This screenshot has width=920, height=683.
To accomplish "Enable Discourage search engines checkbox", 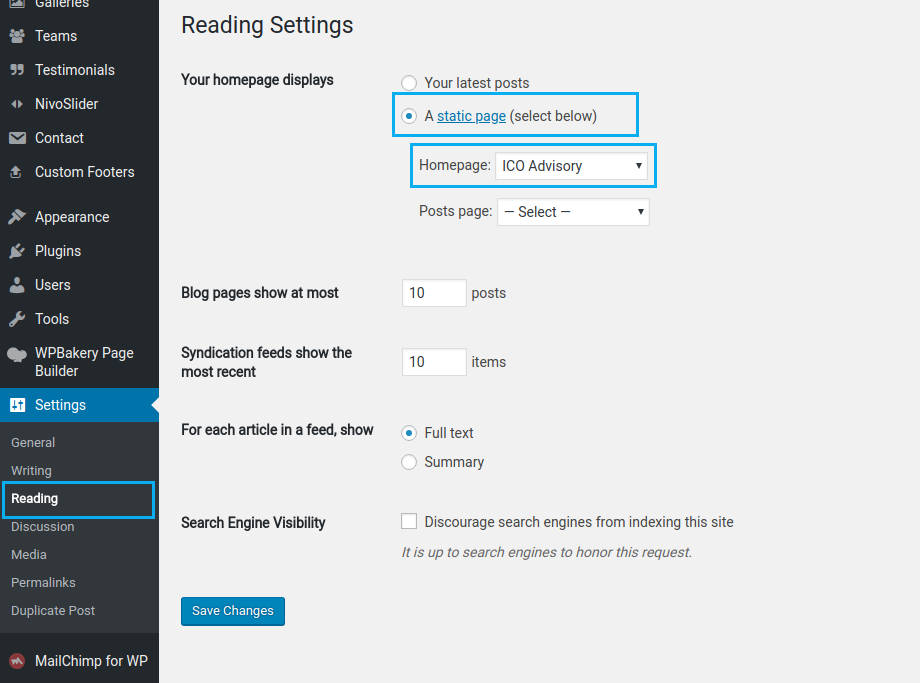I will [409, 521].
